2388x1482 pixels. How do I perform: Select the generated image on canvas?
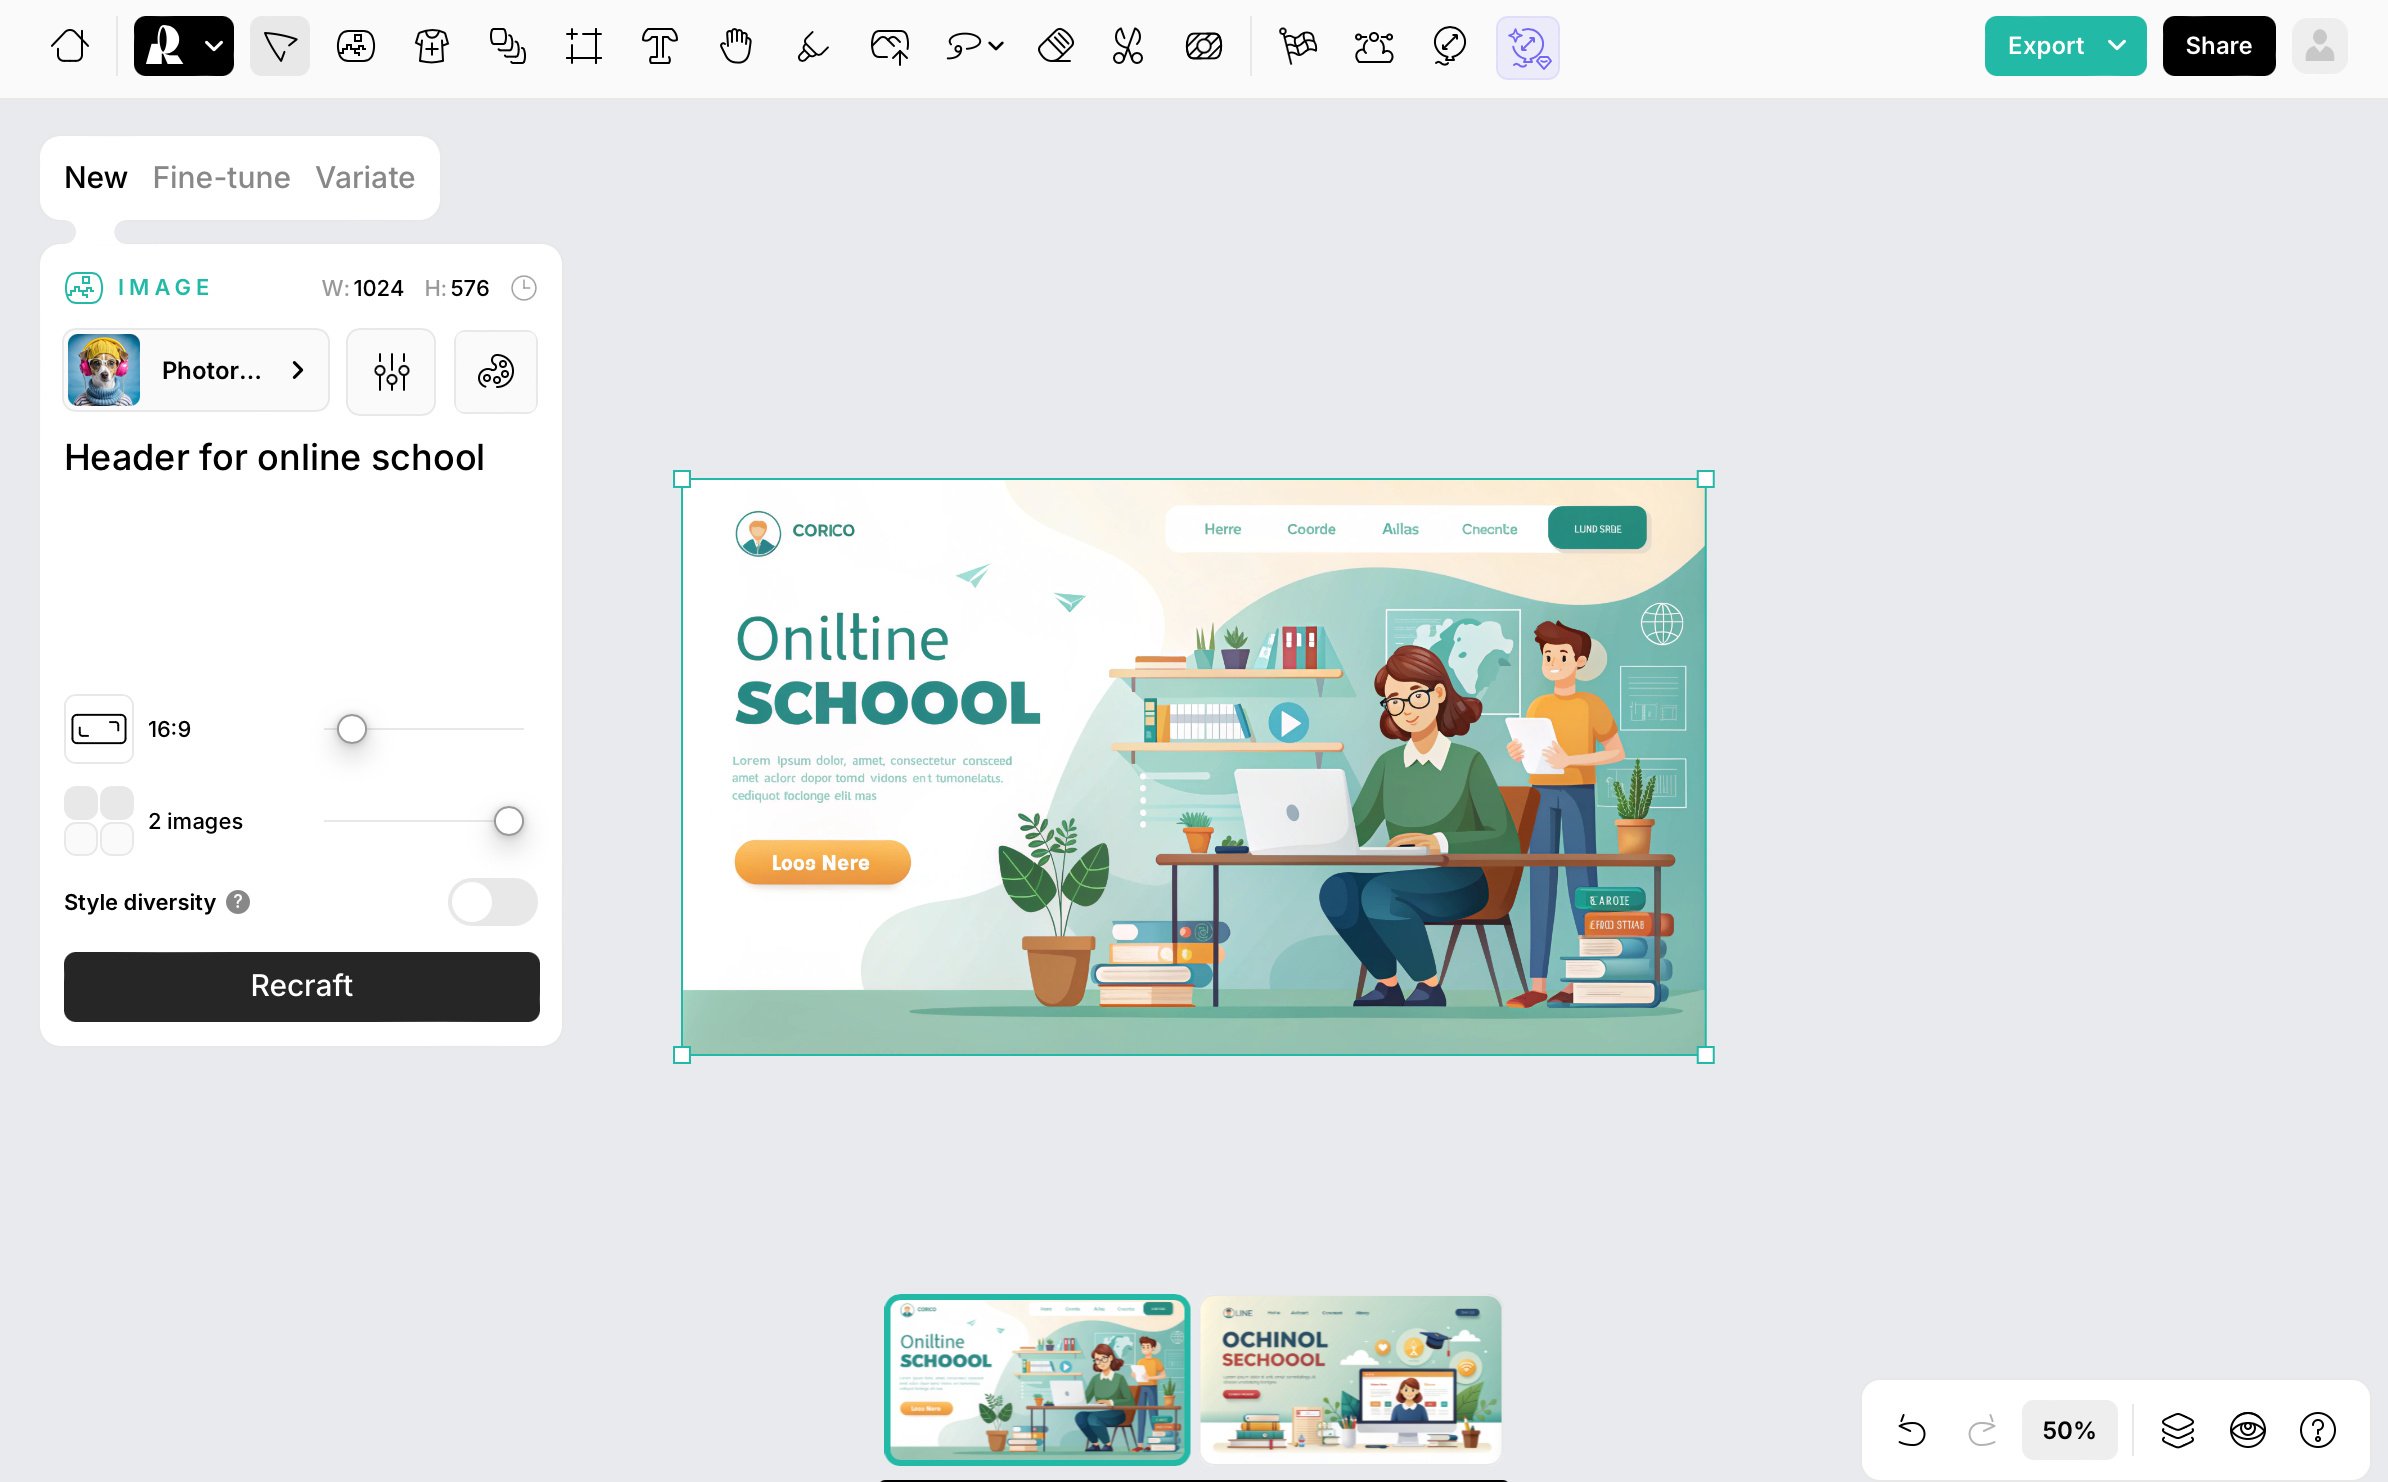[x=1194, y=767]
